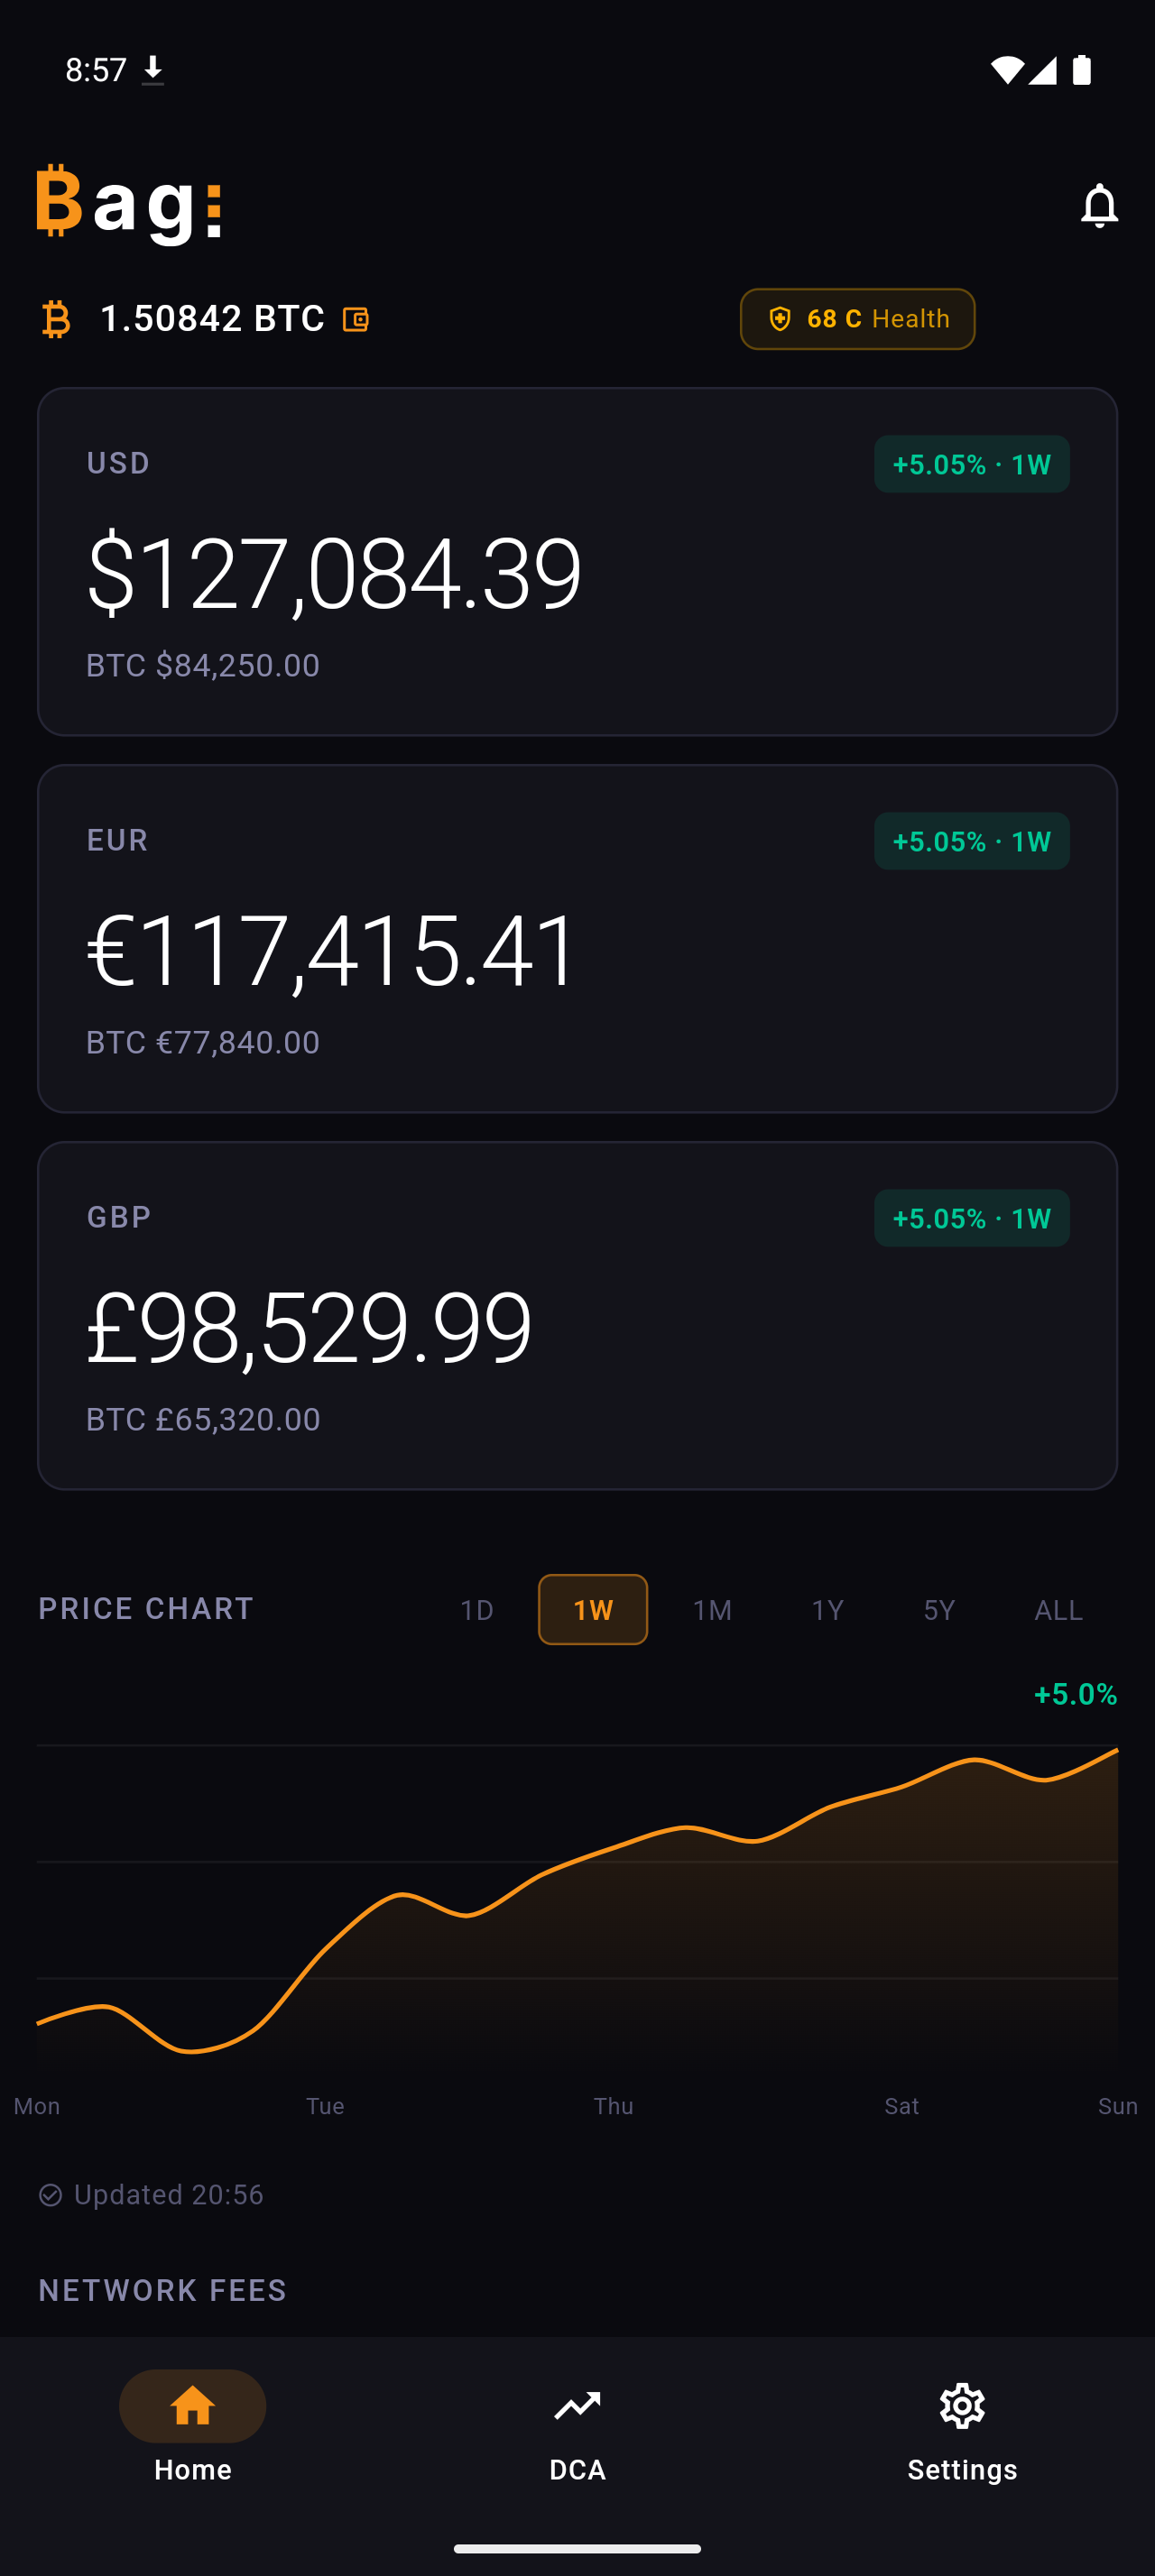The image size is (1155, 2576).
Task: Open the 68 C Health badge
Action: point(857,319)
